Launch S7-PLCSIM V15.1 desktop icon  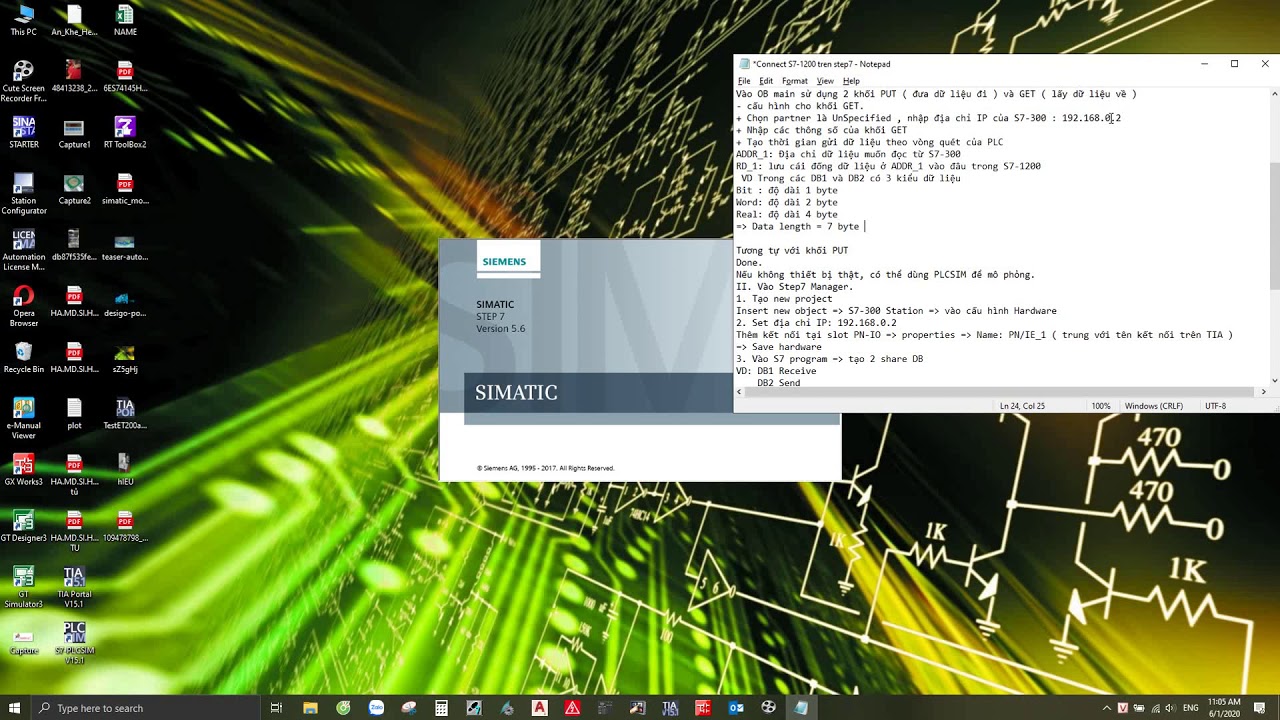point(74,643)
